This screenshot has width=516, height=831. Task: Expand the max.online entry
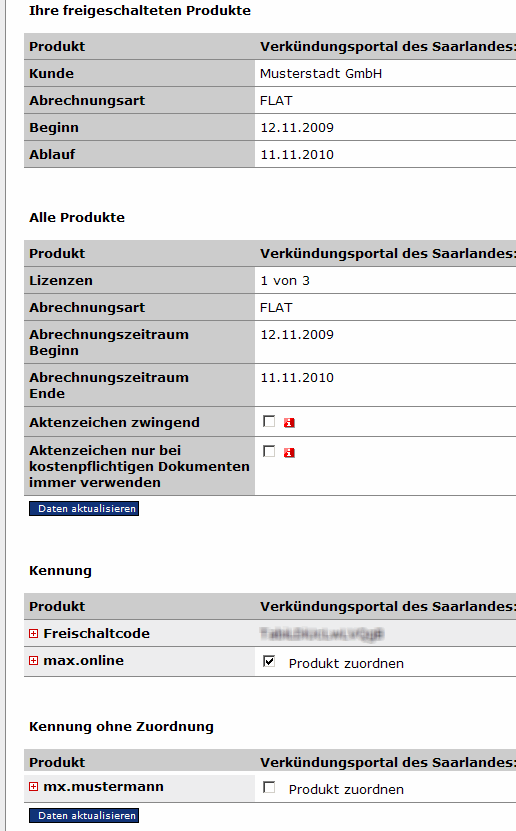[33, 660]
